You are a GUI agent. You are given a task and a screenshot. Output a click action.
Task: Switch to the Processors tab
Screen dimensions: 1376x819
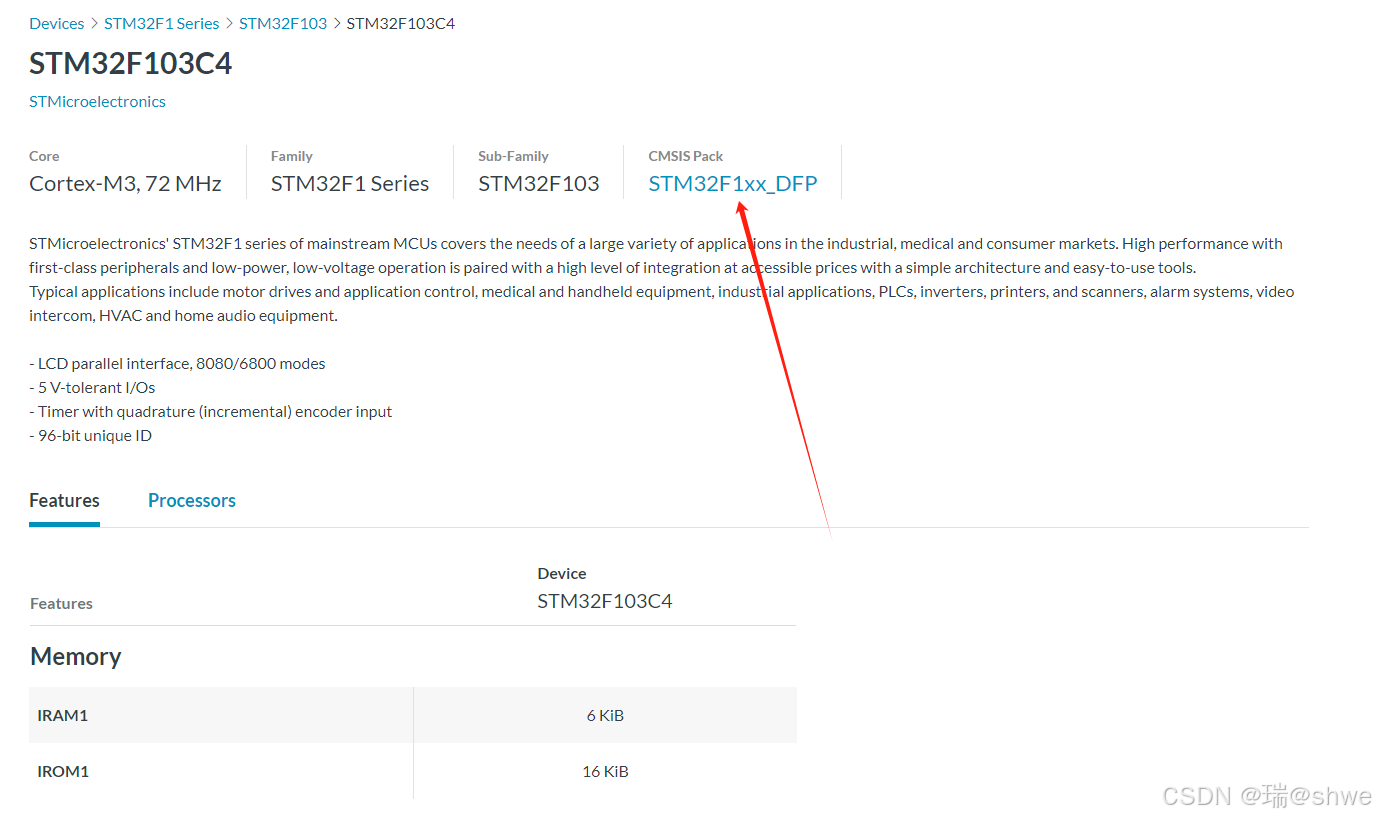192,500
